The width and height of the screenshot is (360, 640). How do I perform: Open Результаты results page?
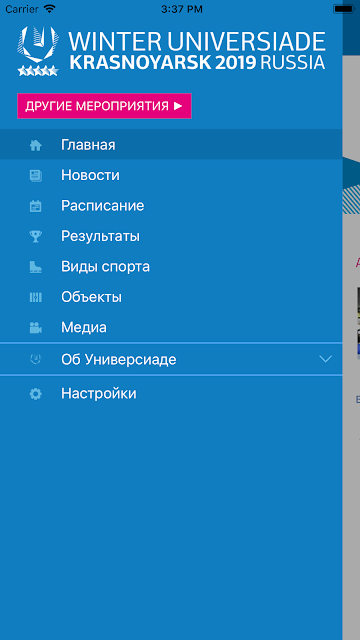click(171, 236)
